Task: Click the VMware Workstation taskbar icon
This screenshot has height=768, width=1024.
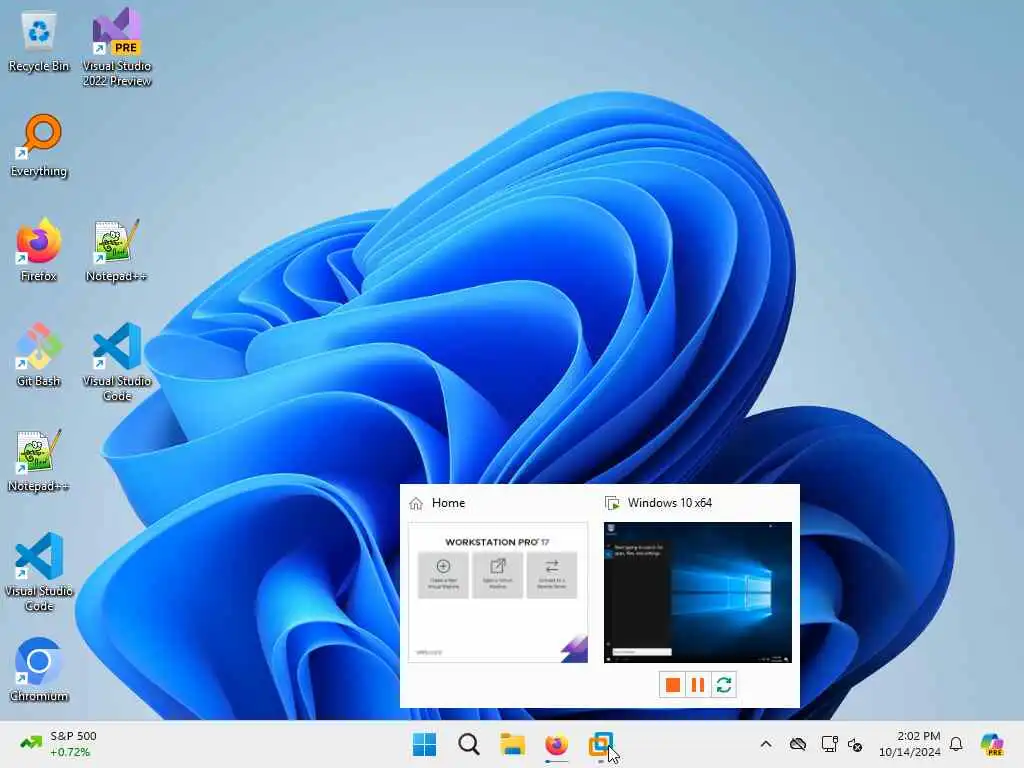Action: (600, 744)
